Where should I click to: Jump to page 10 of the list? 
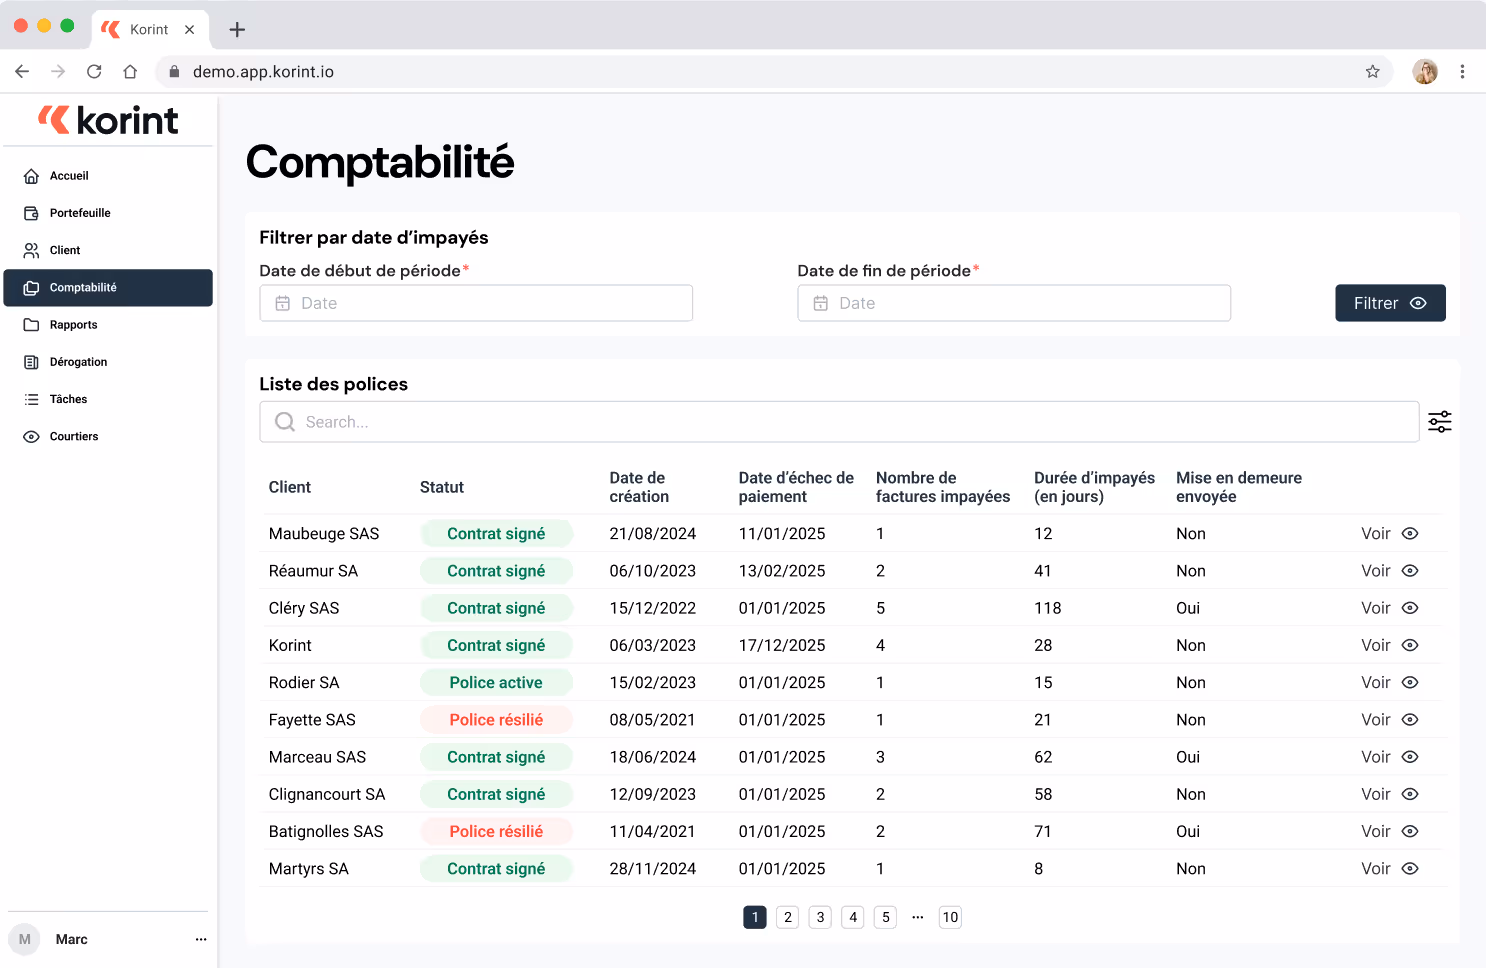950,917
